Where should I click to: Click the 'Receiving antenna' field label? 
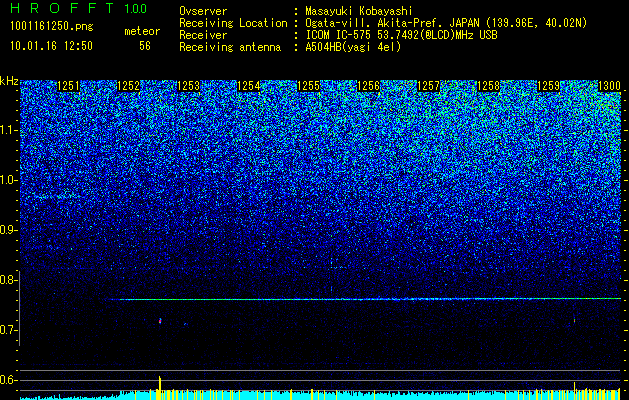(x=230, y=47)
